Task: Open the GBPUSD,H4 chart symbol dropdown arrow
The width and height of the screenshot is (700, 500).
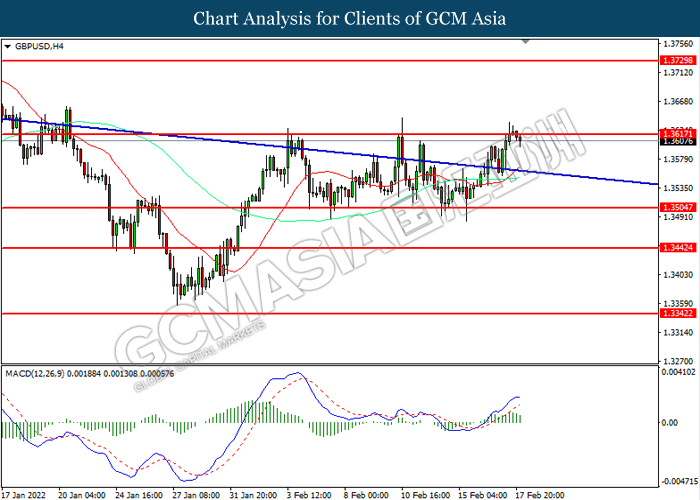Action: point(8,46)
